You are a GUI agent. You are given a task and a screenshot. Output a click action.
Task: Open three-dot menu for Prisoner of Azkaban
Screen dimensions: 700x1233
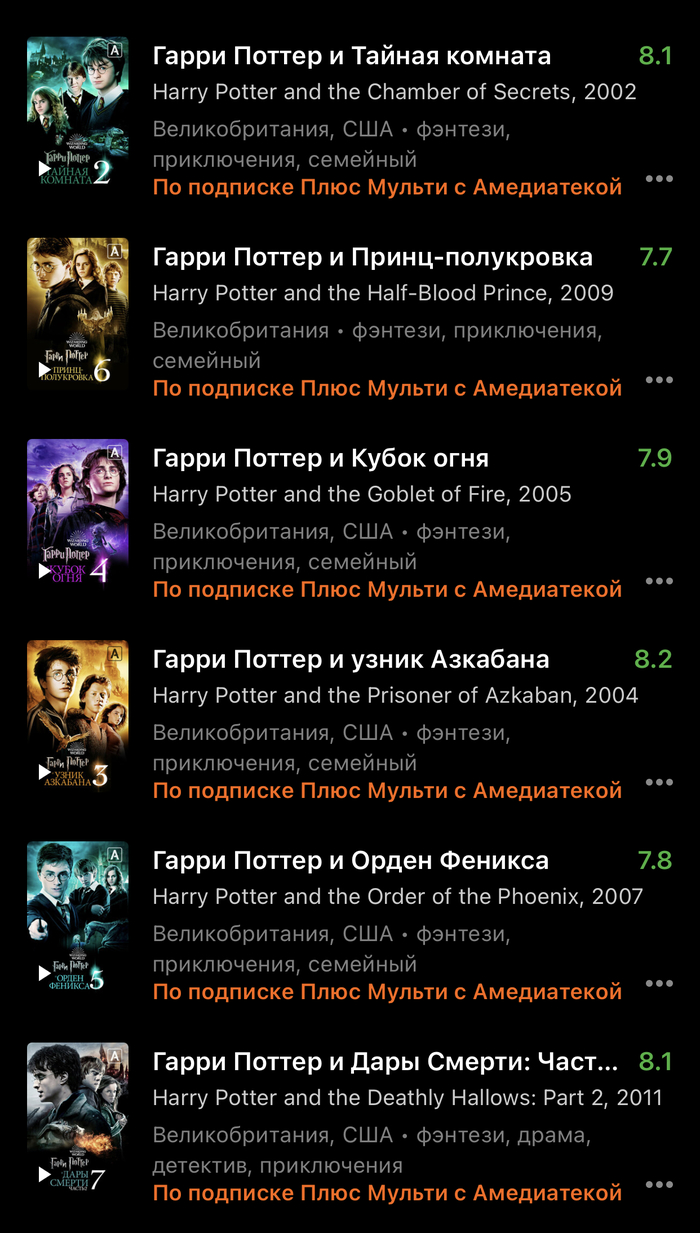point(659,782)
